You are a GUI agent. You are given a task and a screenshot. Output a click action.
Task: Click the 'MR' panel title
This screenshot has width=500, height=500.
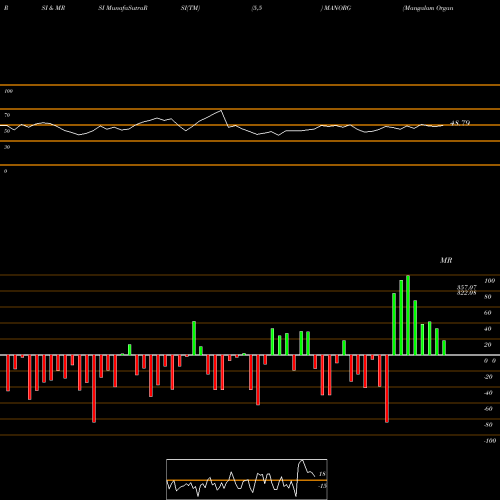(x=446, y=260)
